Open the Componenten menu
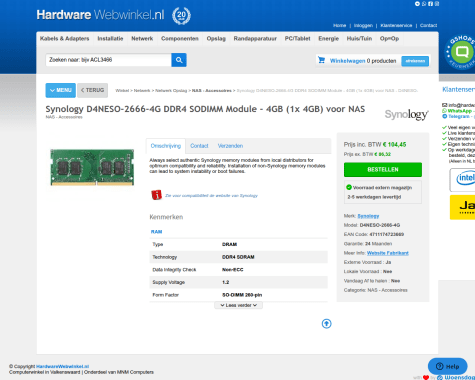 coord(180,39)
